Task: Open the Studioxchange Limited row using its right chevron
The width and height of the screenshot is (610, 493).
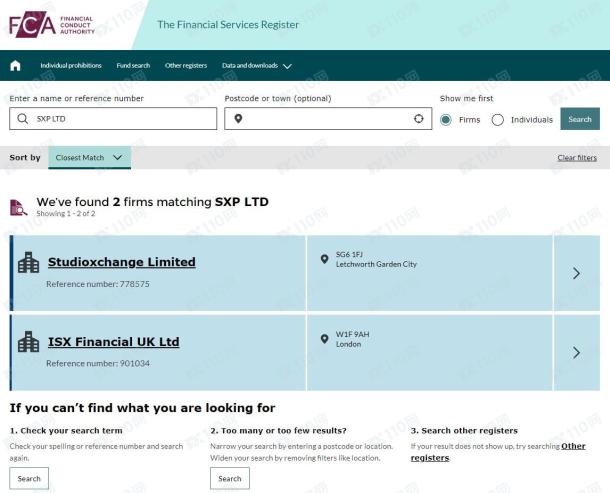Action: (577, 273)
